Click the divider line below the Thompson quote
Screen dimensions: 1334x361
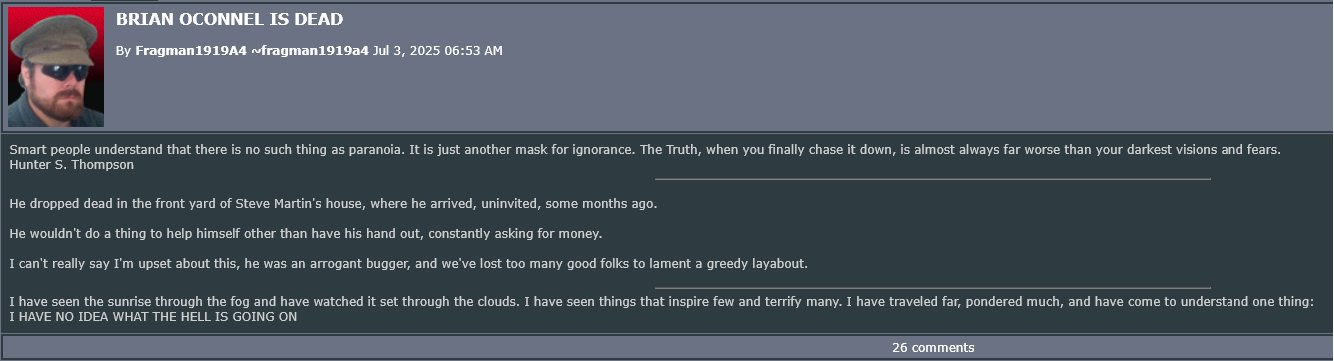pyautogui.click(x=933, y=179)
